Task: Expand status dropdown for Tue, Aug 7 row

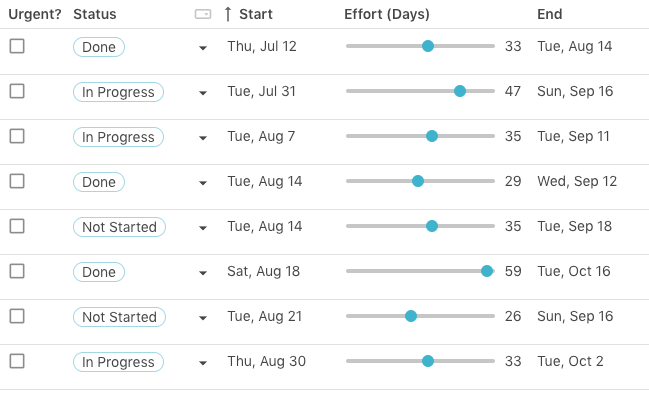Action: tap(203, 138)
